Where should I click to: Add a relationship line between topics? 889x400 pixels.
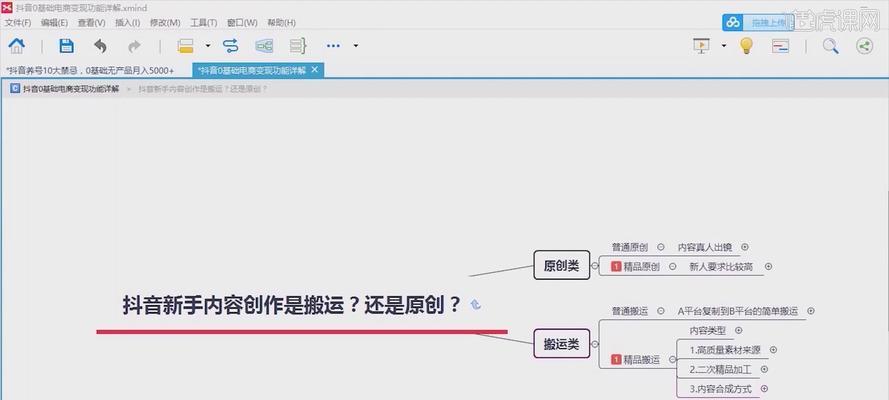coord(231,46)
